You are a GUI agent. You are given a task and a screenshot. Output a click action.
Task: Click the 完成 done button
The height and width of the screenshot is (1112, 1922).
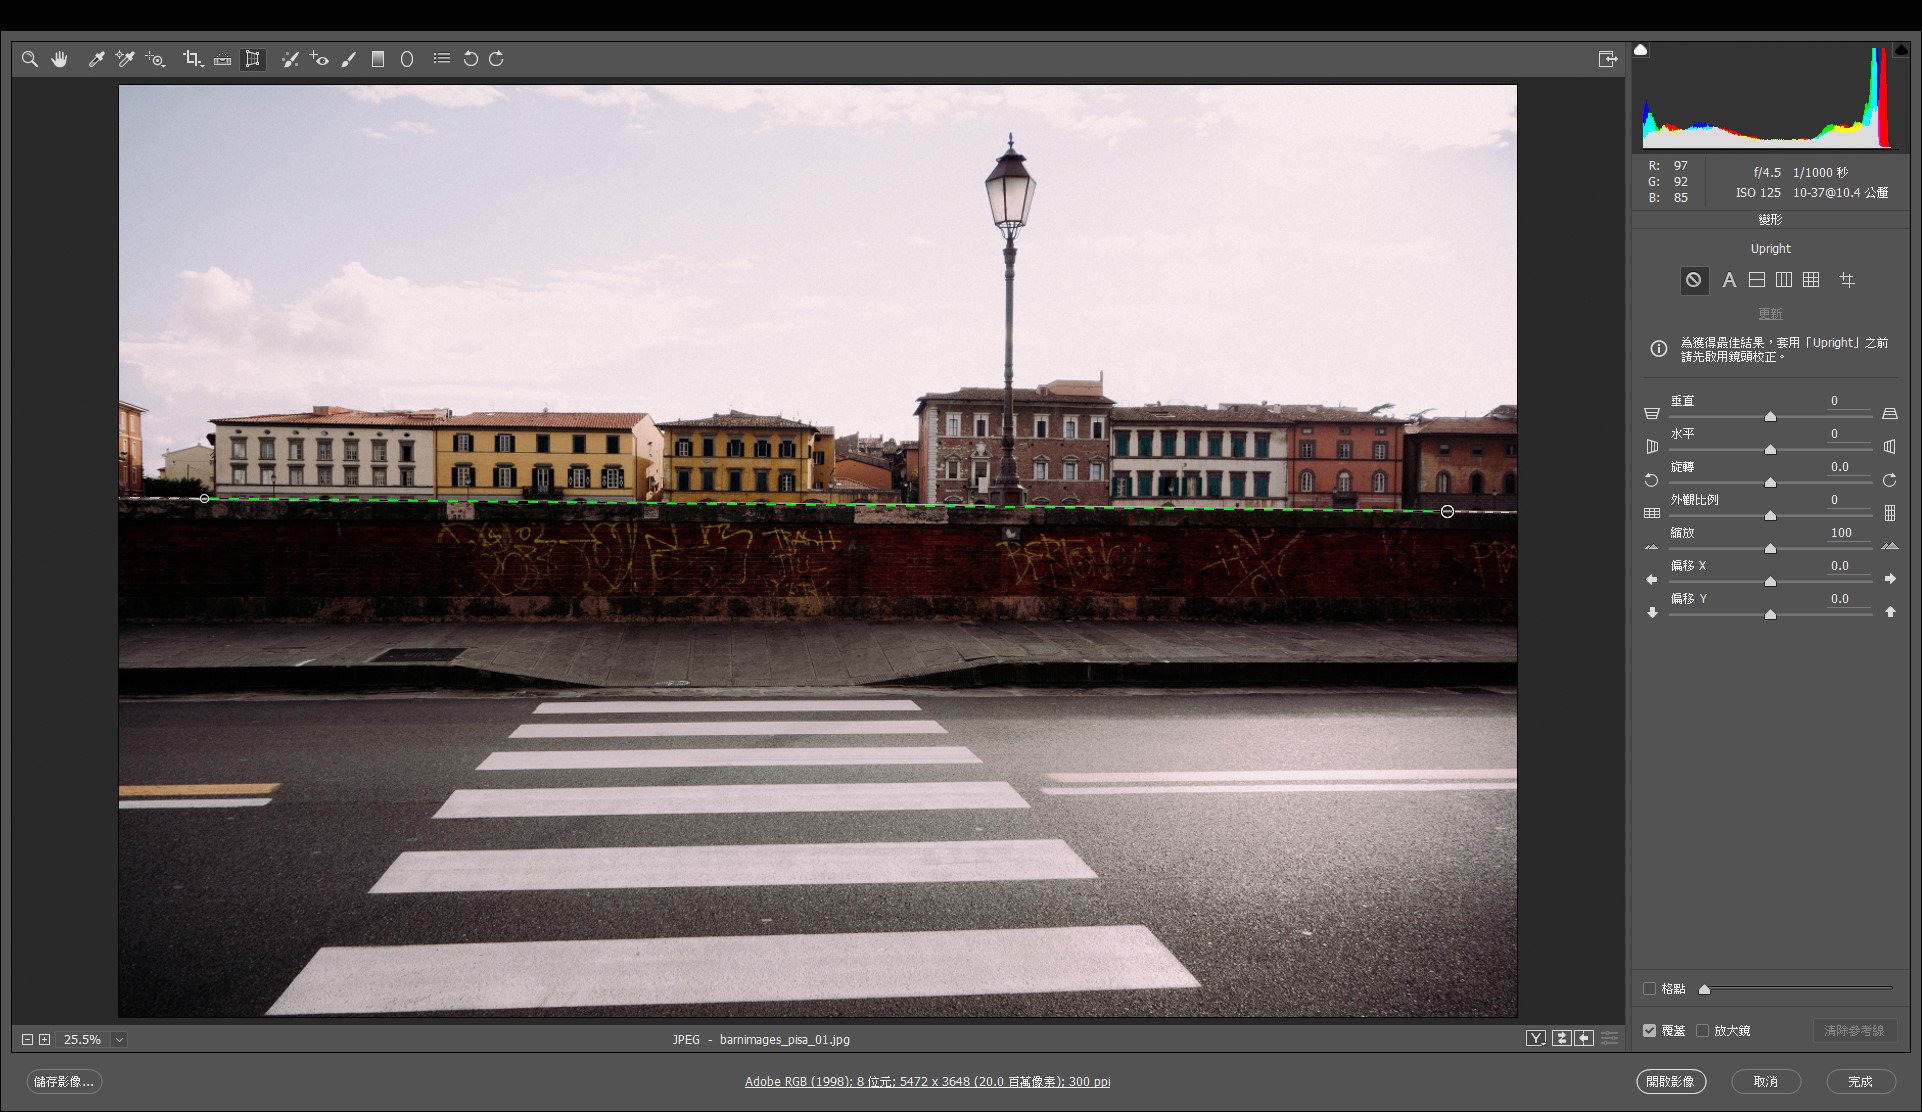pos(1860,1082)
